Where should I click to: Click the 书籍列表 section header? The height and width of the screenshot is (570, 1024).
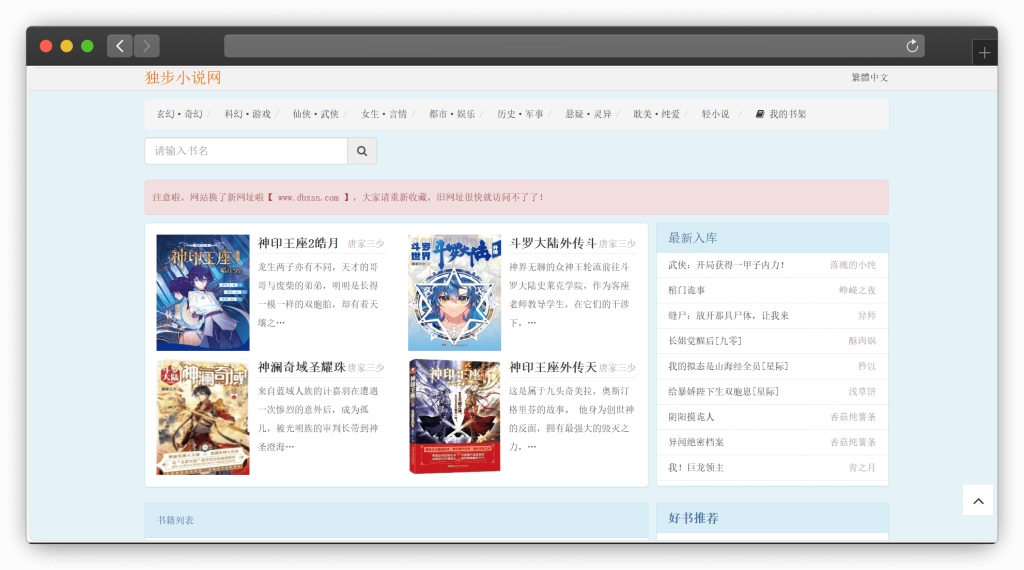396,520
